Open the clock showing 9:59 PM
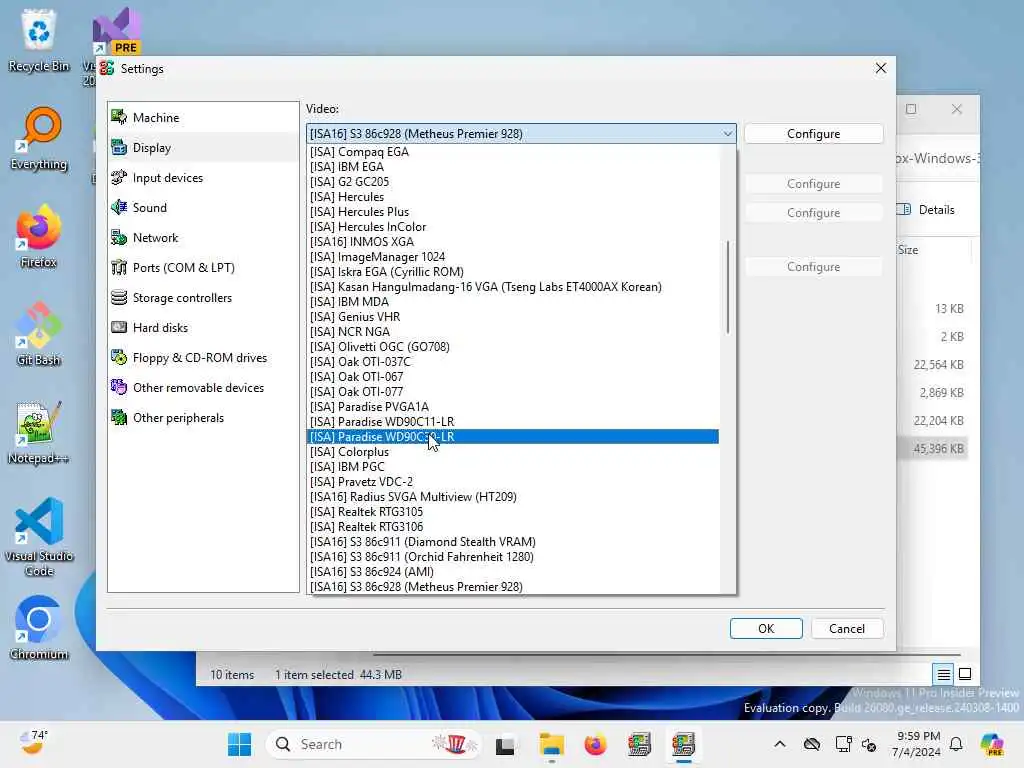Viewport: 1024px width, 768px height. click(x=918, y=744)
